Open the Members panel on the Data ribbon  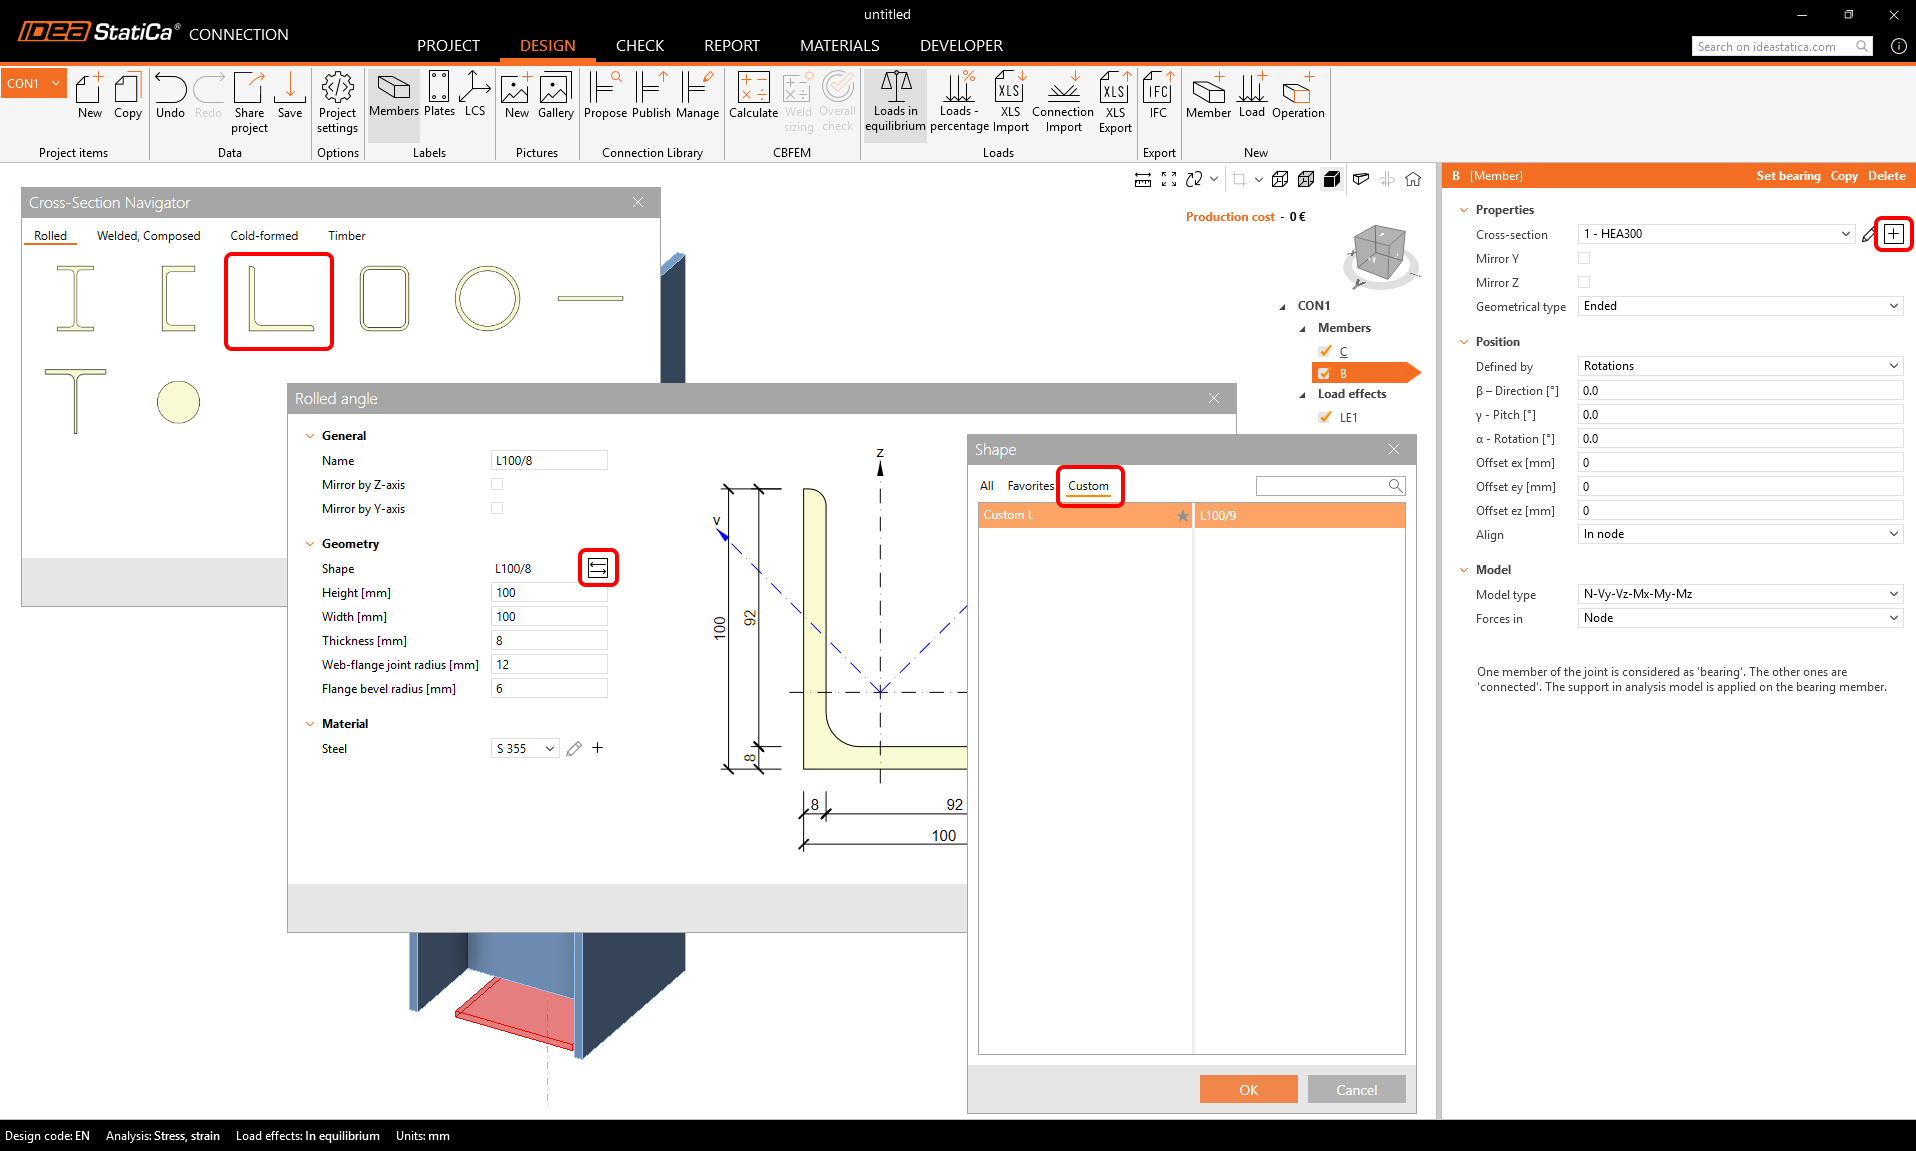[x=393, y=100]
